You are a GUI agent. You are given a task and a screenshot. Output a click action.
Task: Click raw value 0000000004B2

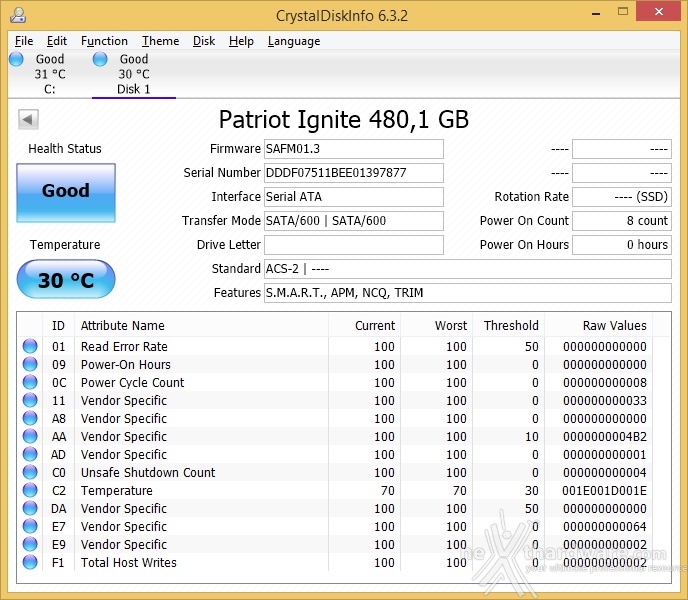tap(605, 436)
